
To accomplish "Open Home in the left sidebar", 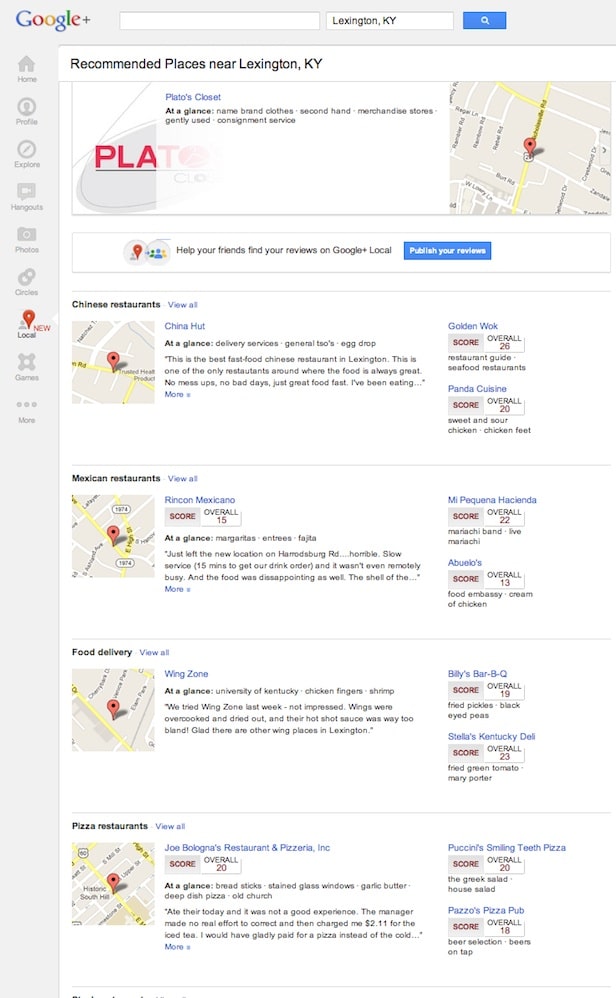I will click(x=27, y=68).
